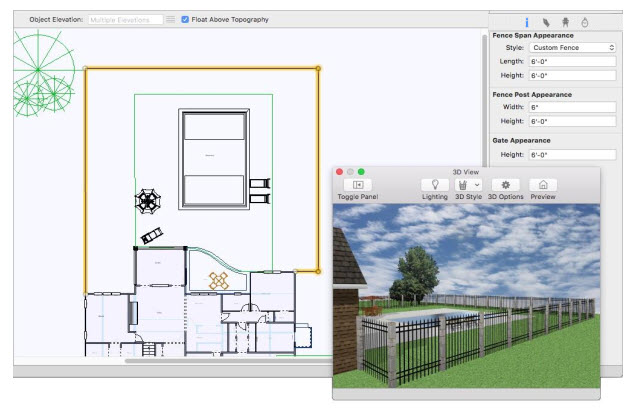Select the fourth inspector tab icon

pyautogui.click(x=585, y=22)
